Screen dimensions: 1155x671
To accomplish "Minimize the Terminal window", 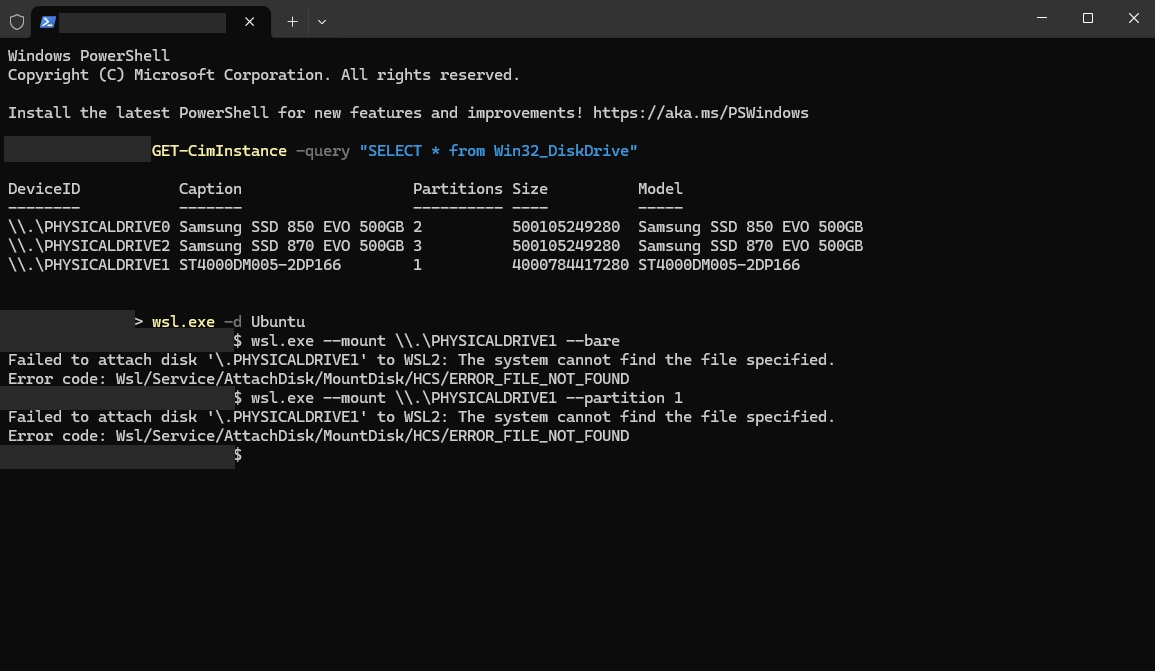I will pos(1042,18).
